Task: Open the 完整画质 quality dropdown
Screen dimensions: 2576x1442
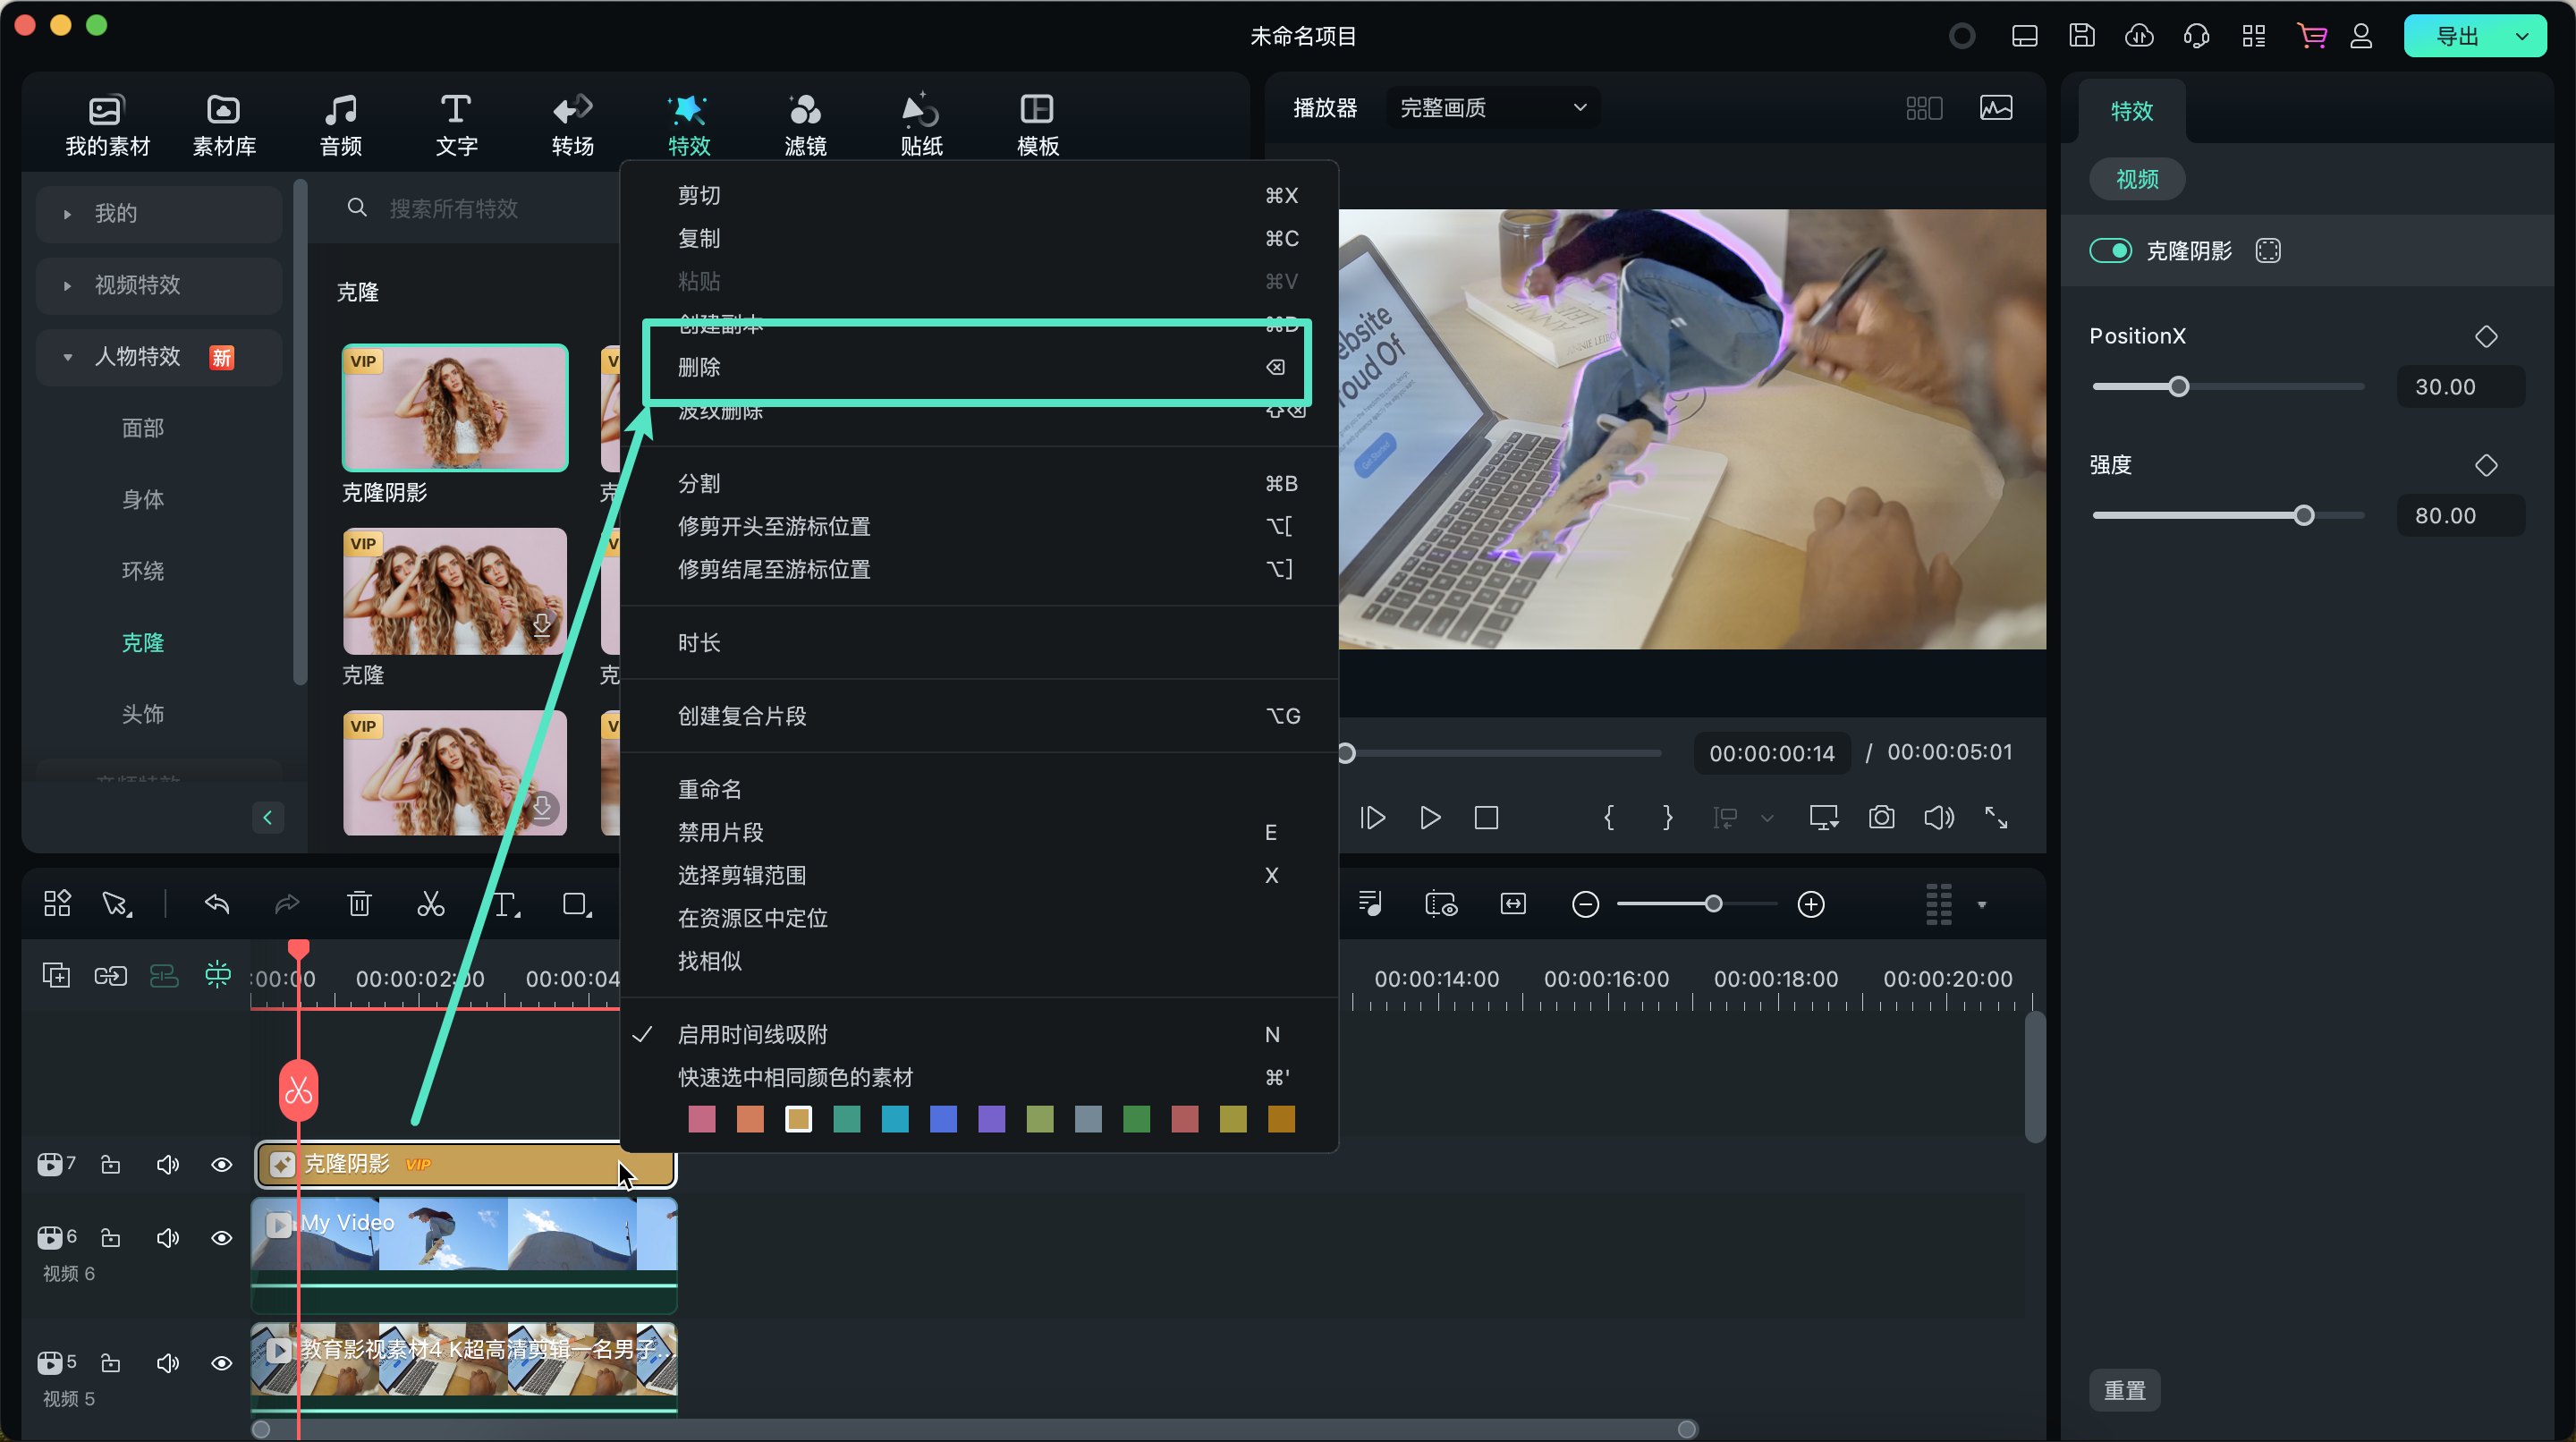Action: tap(1492, 108)
